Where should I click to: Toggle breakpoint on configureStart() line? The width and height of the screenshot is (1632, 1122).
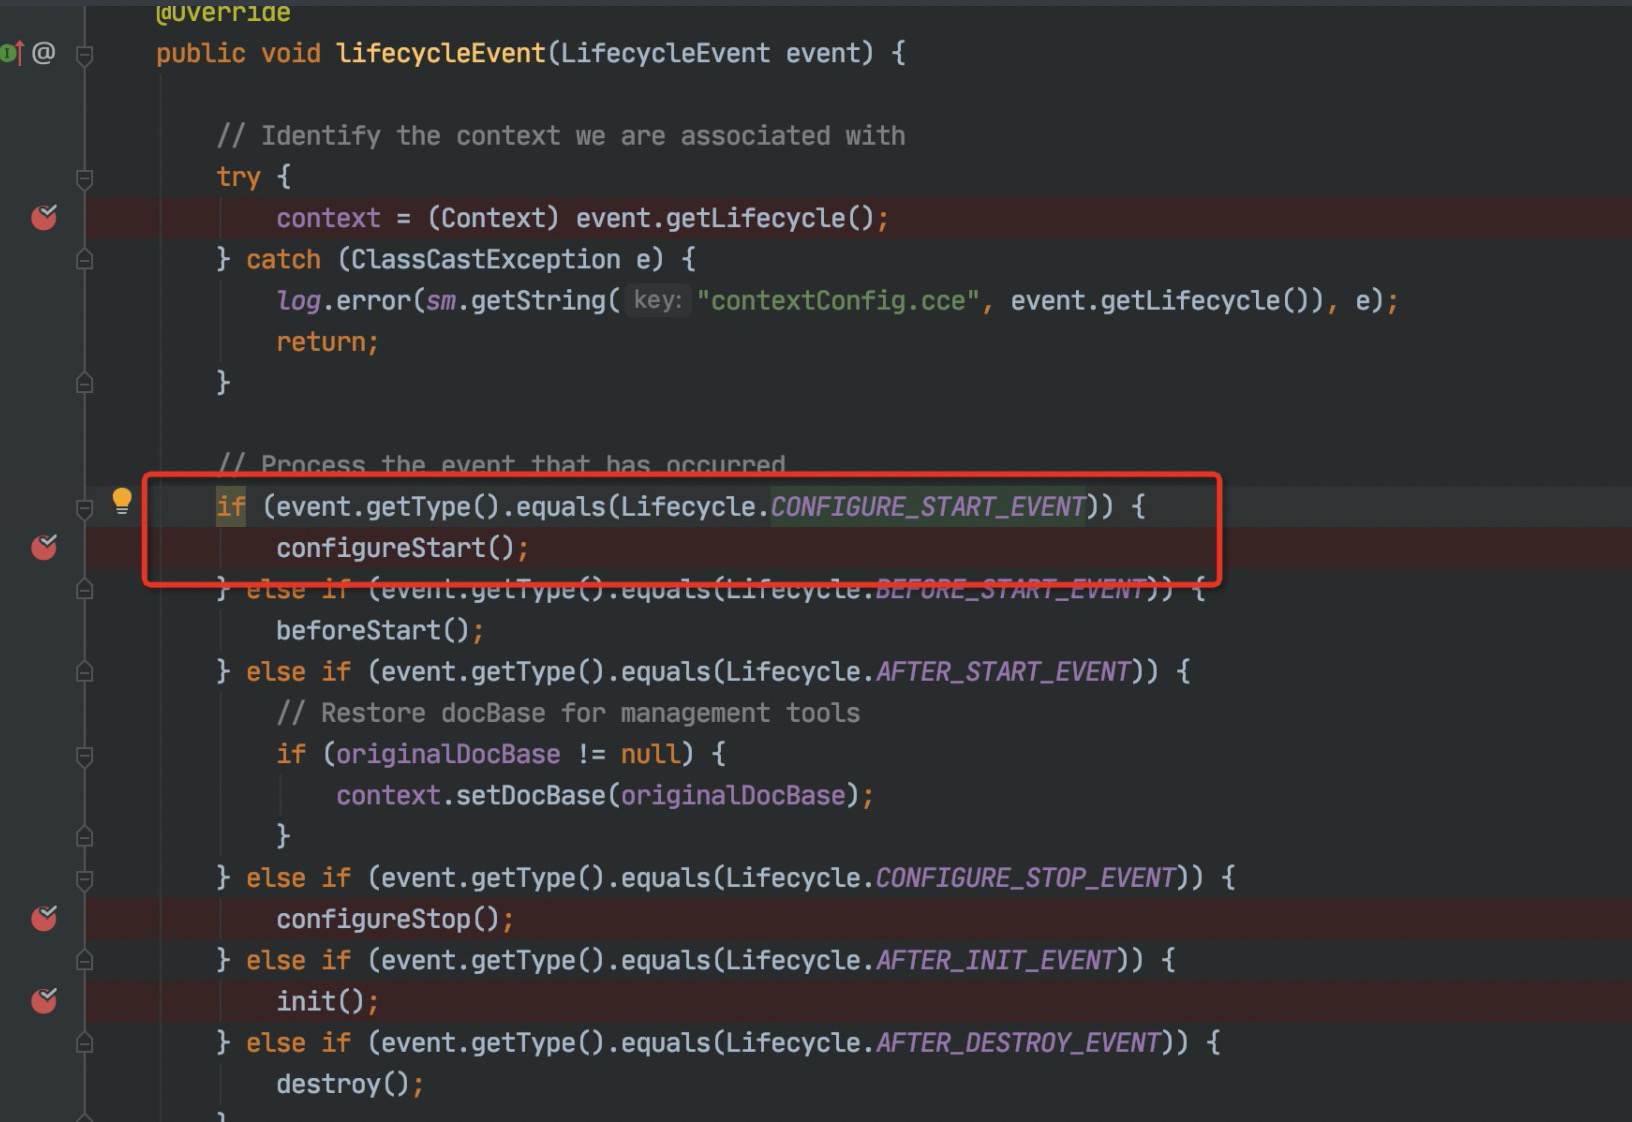pyautogui.click(x=44, y=547)
